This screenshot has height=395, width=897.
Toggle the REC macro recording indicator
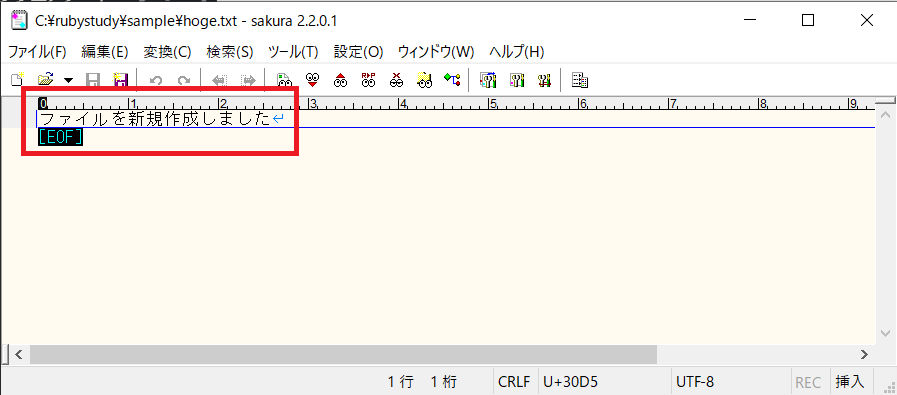tap(808, 382)
